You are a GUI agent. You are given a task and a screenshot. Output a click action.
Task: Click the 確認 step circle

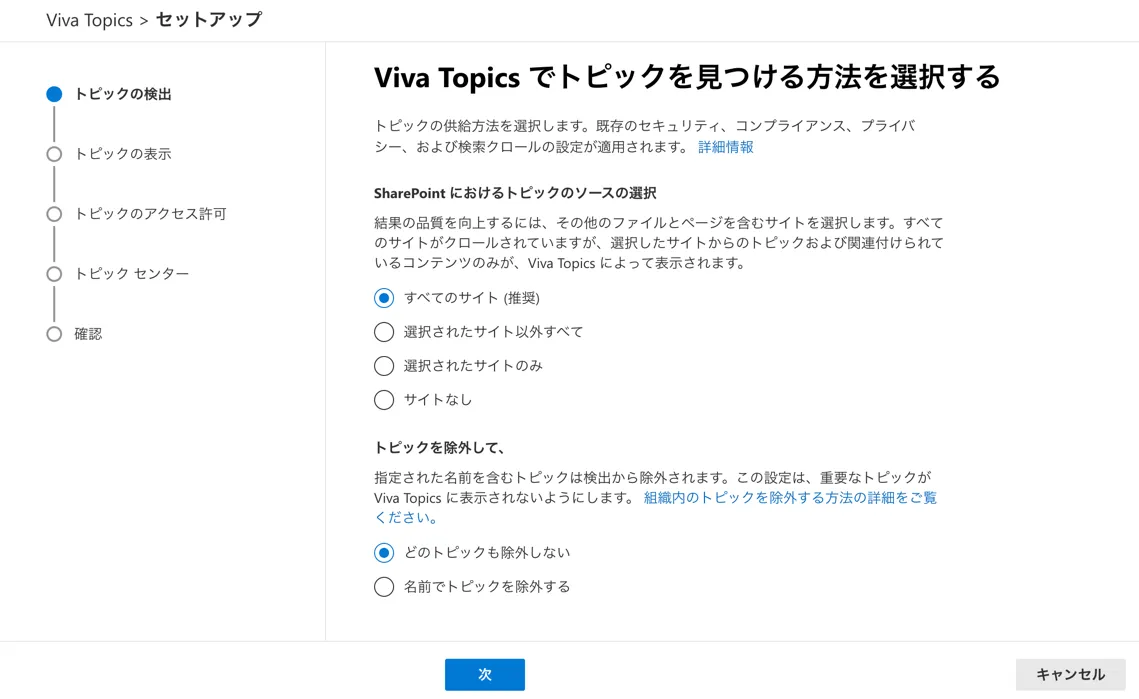[x=54, y=334]
